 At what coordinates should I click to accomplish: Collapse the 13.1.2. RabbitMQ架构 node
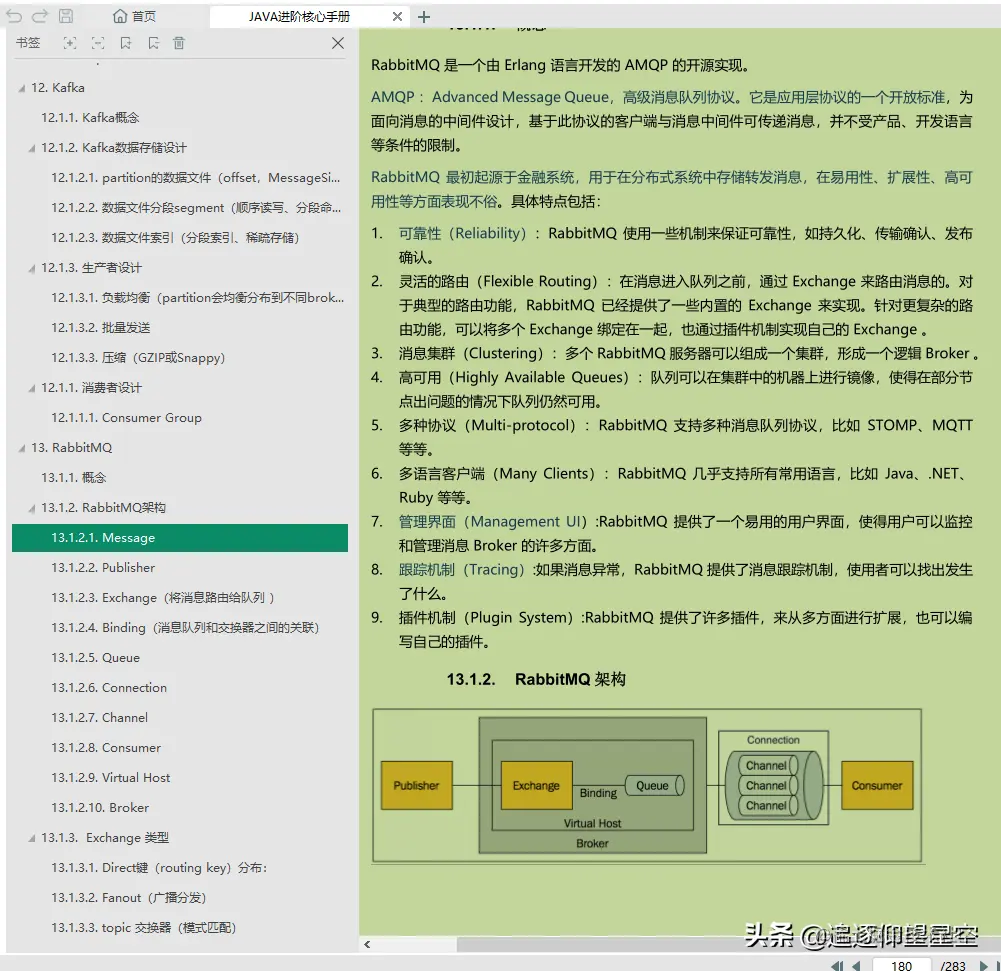(32, 508)
